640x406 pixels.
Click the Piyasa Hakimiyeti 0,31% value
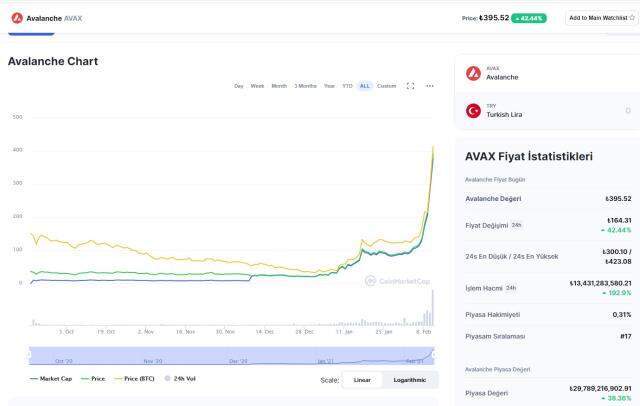(x=622, y=315)
